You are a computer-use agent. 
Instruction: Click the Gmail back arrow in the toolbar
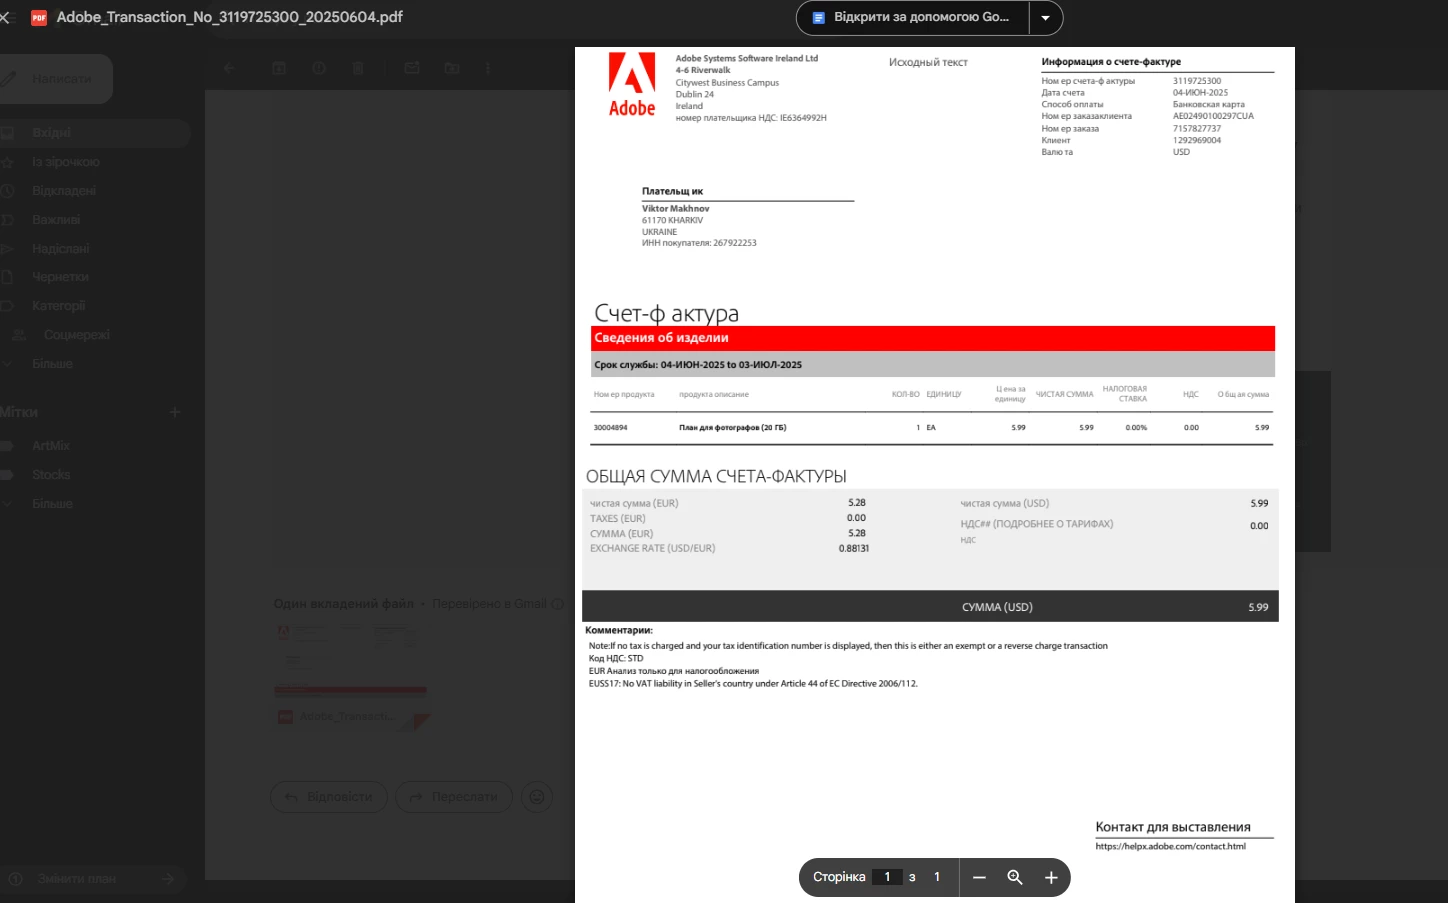coord(228,68)
